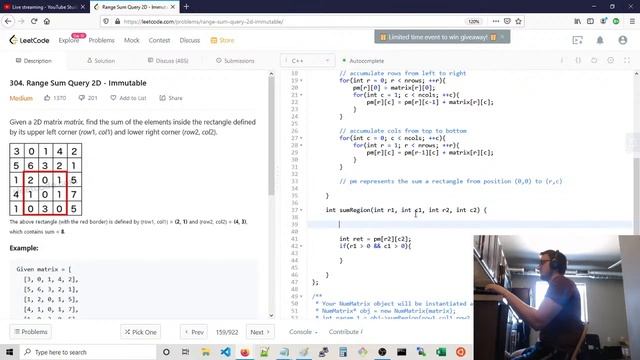Go to browser home page
The height and width of the screenshot is (360, 640).
(47, 21)
